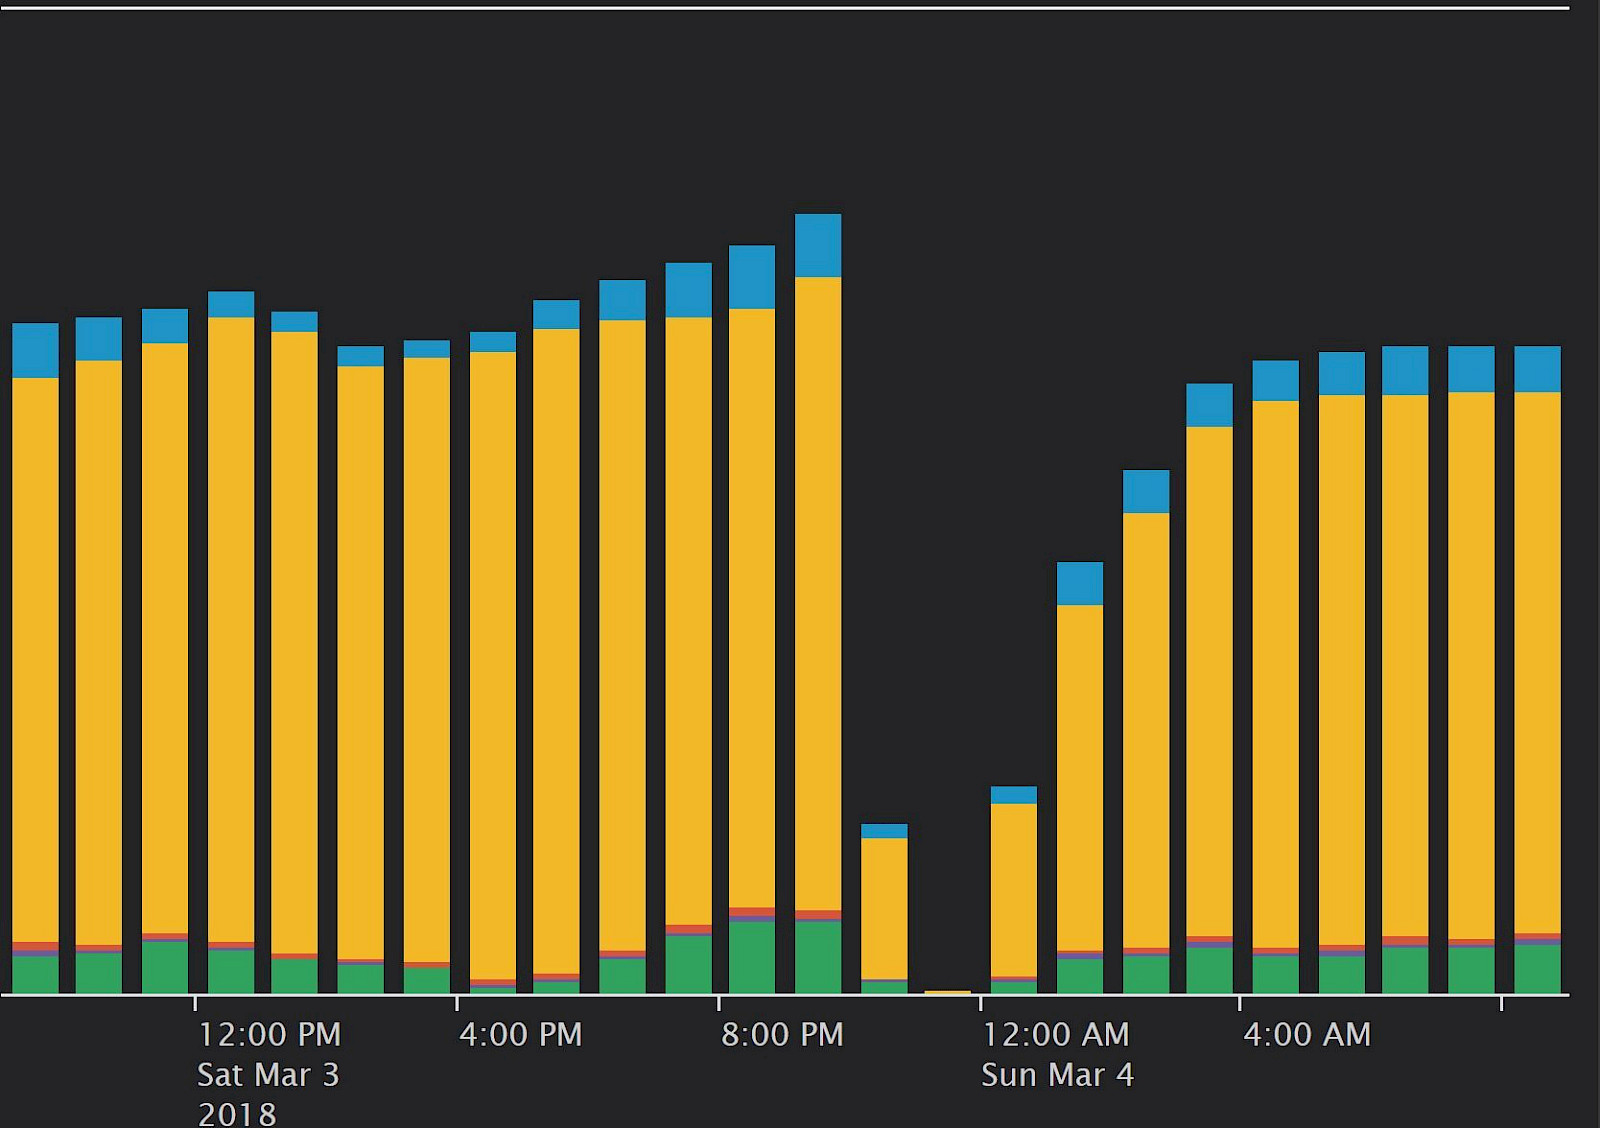
Task: Click the yellow segment of the leftmost bar
Action: [35, 660]
